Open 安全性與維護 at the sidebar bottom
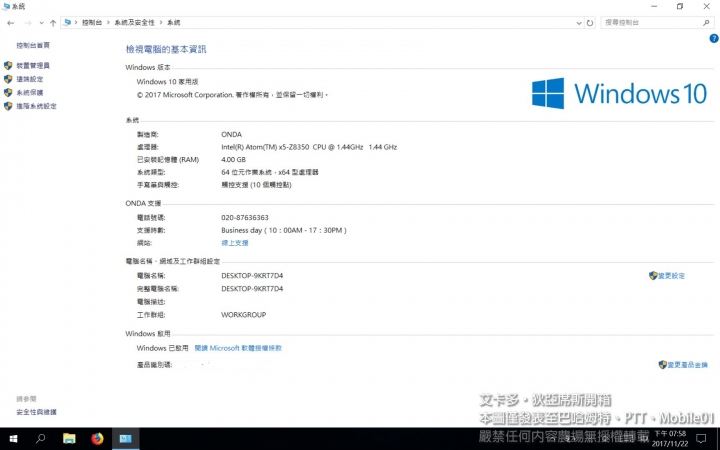This screenshot has height=450, width=720. point(36,412)
